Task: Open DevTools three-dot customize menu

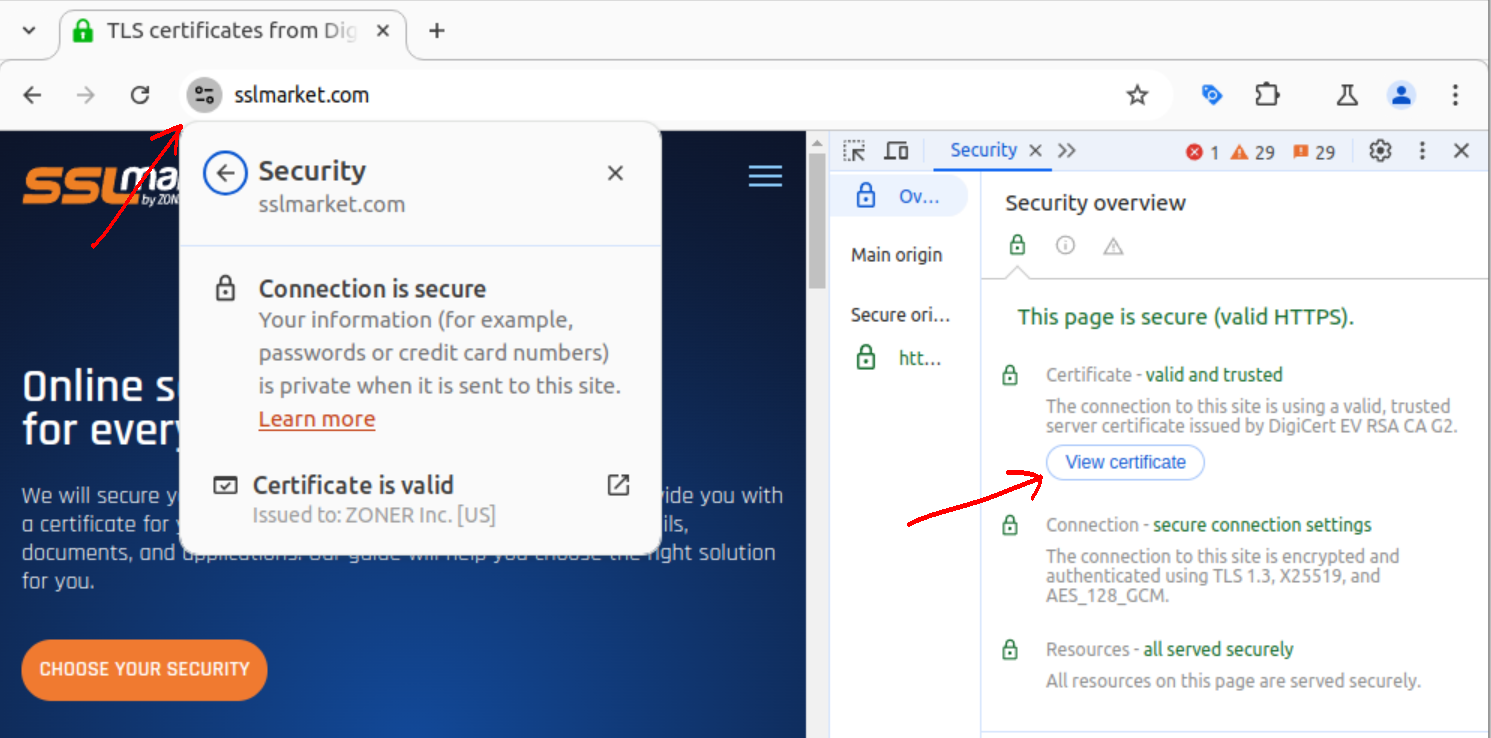Action: point(1422,151)
